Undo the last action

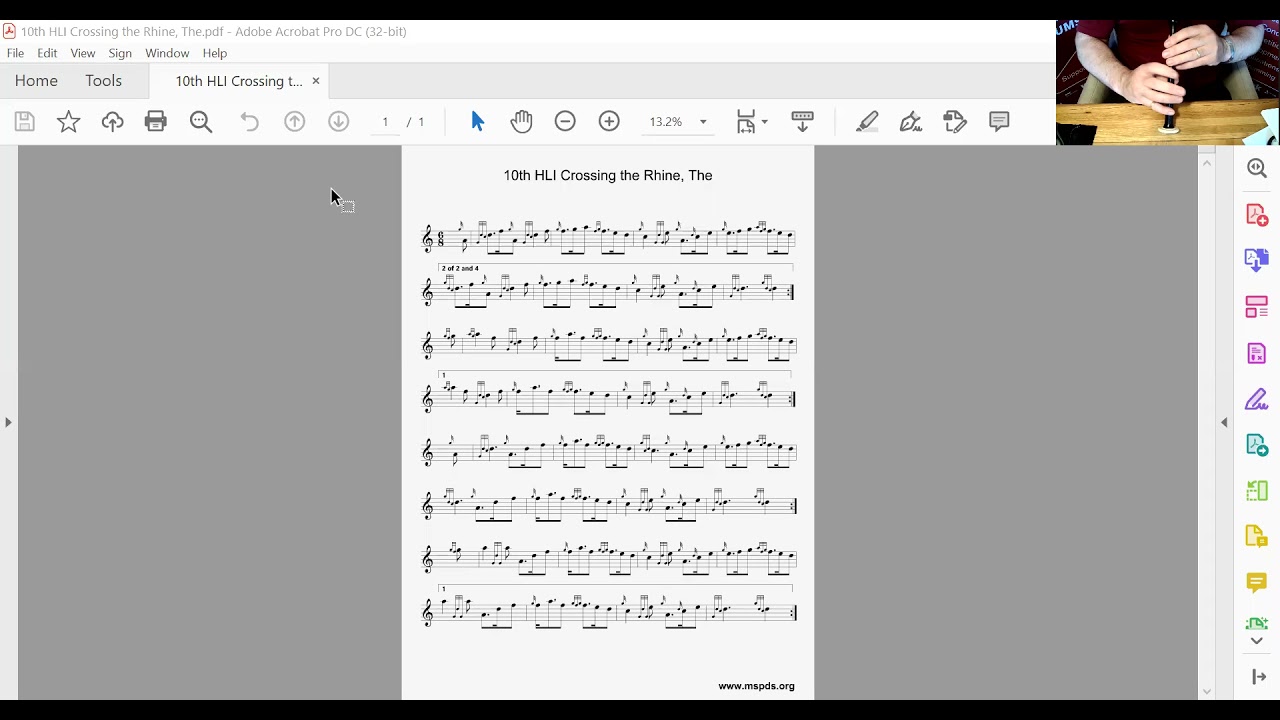click(x=249, y=121)
